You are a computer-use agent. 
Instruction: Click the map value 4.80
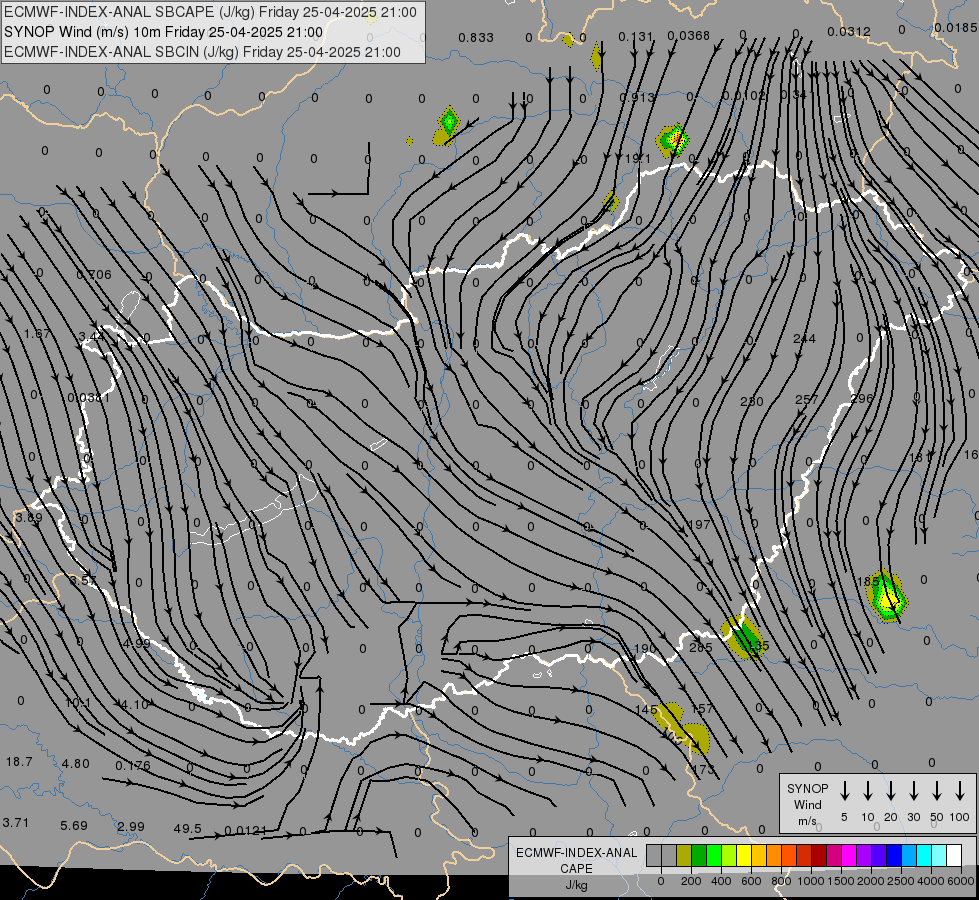(76, 763)
